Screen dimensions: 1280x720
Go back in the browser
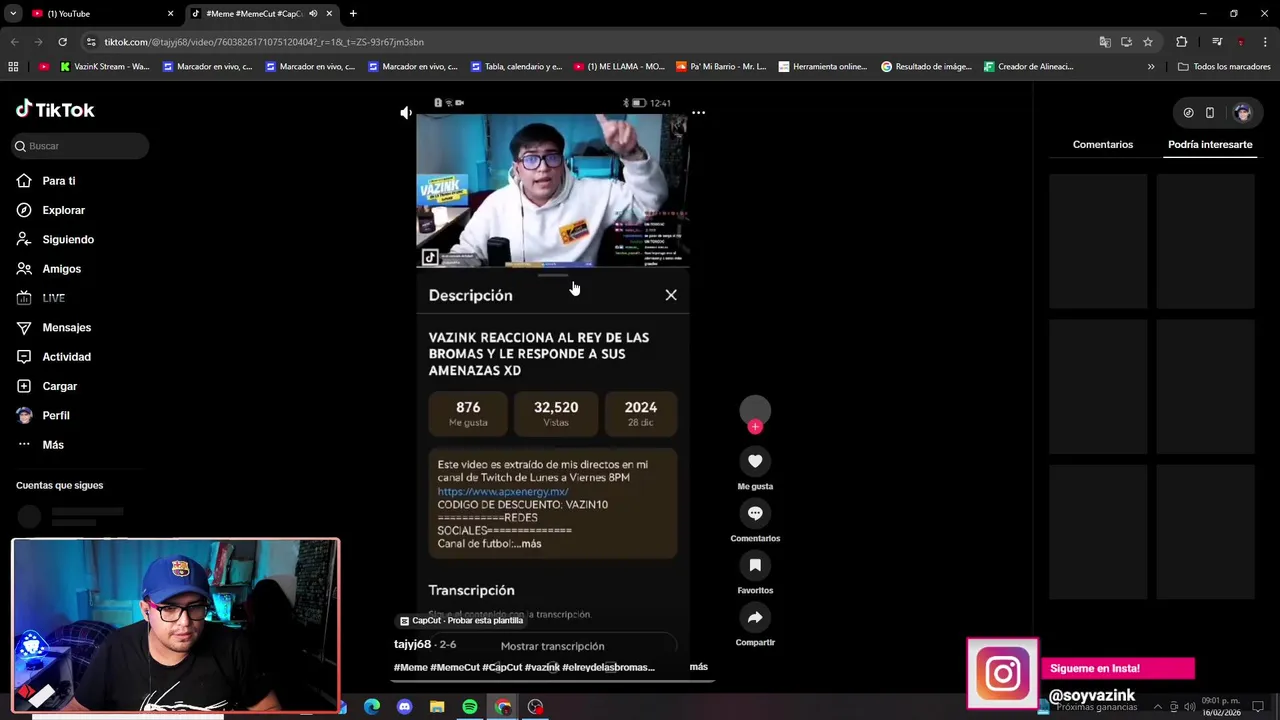(14, 42)
